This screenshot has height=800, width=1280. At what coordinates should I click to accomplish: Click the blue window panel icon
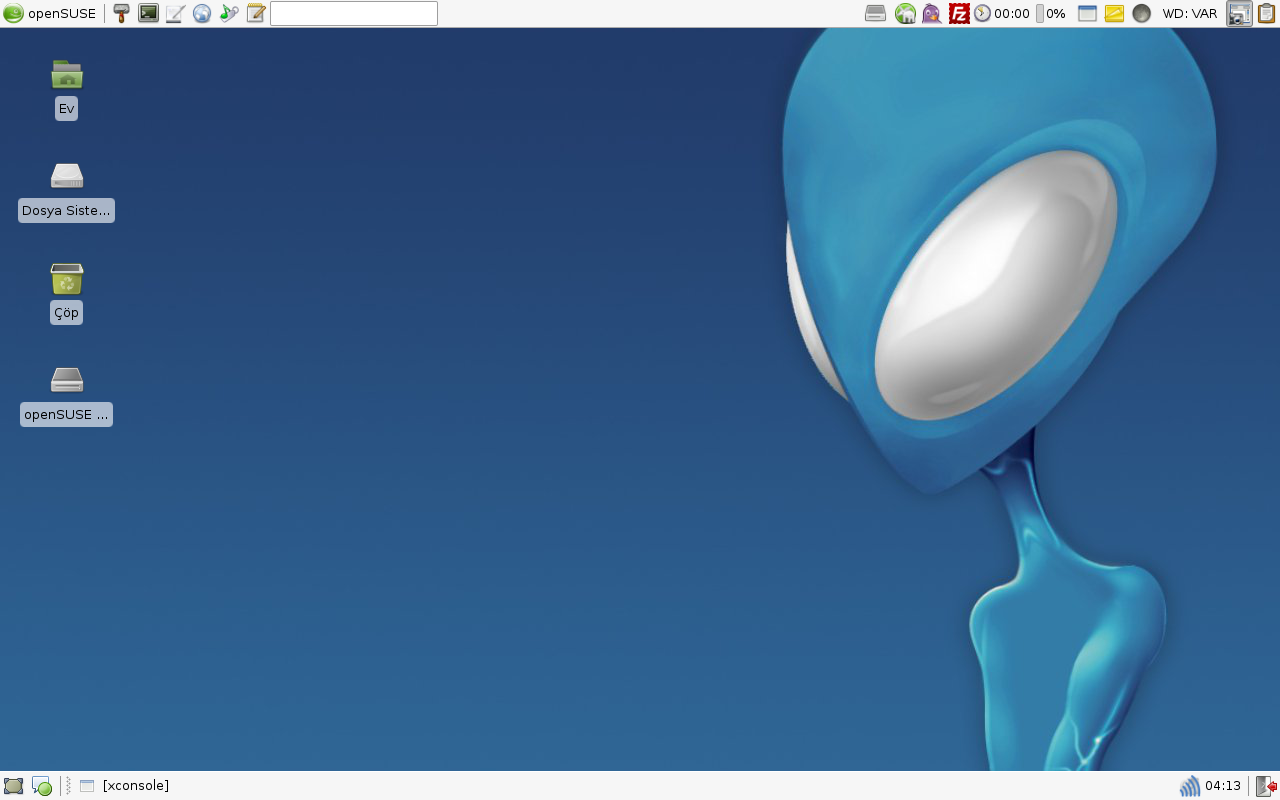click(1087, 14)
